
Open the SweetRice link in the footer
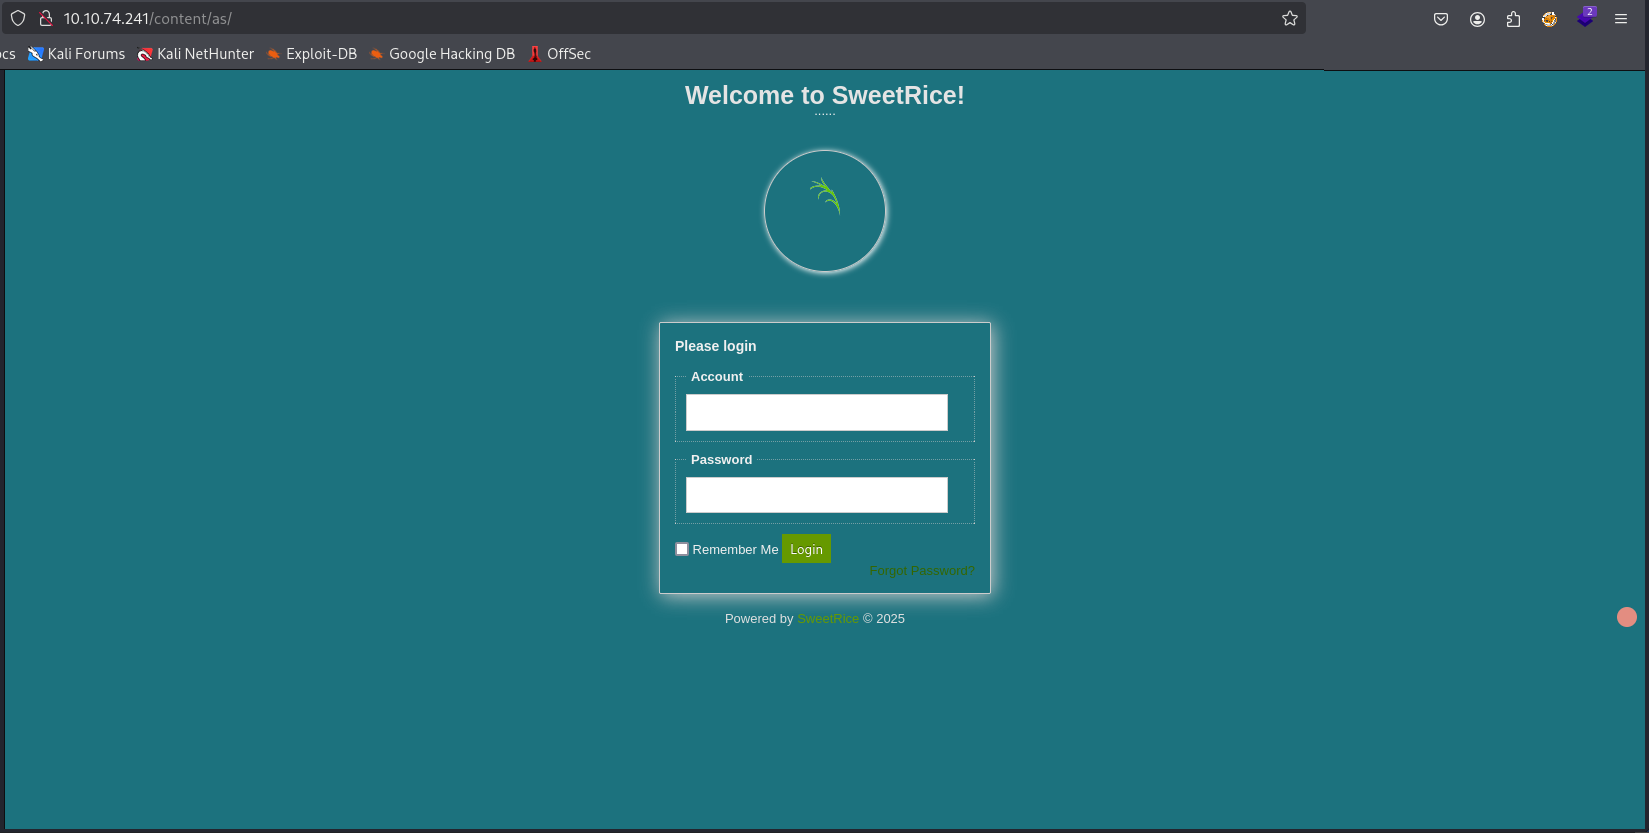(x=827, y=619)
